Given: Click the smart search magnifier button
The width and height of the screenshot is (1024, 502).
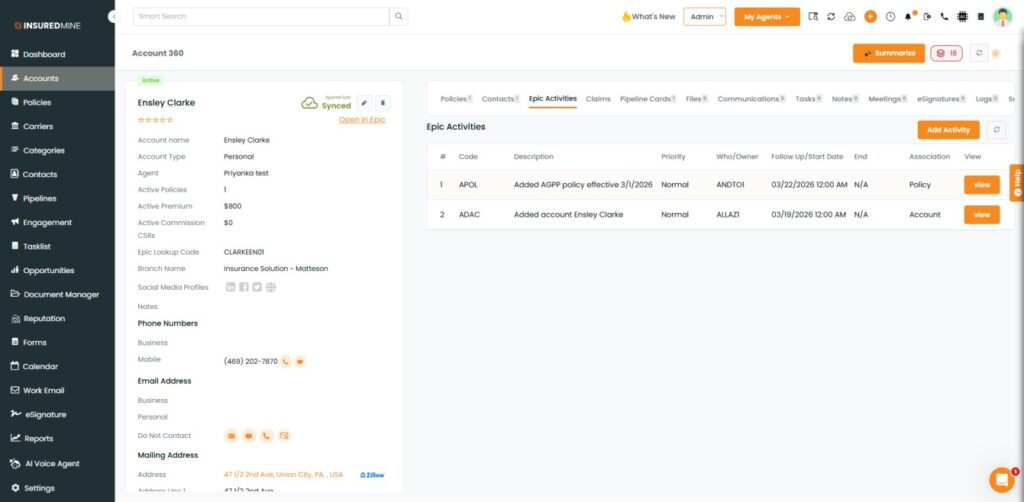Looking at the screenshot, I should point(398,17).
